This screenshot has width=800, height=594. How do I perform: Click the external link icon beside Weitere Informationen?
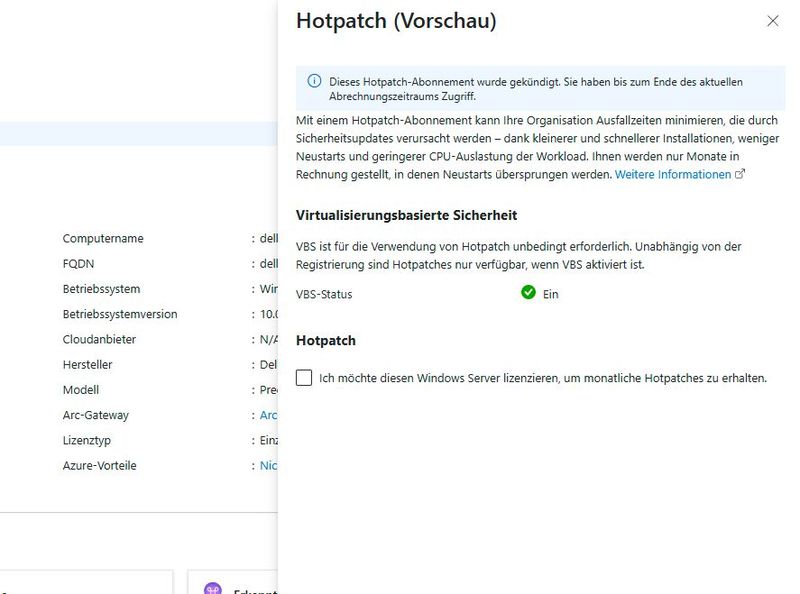(x=737, y=174)
